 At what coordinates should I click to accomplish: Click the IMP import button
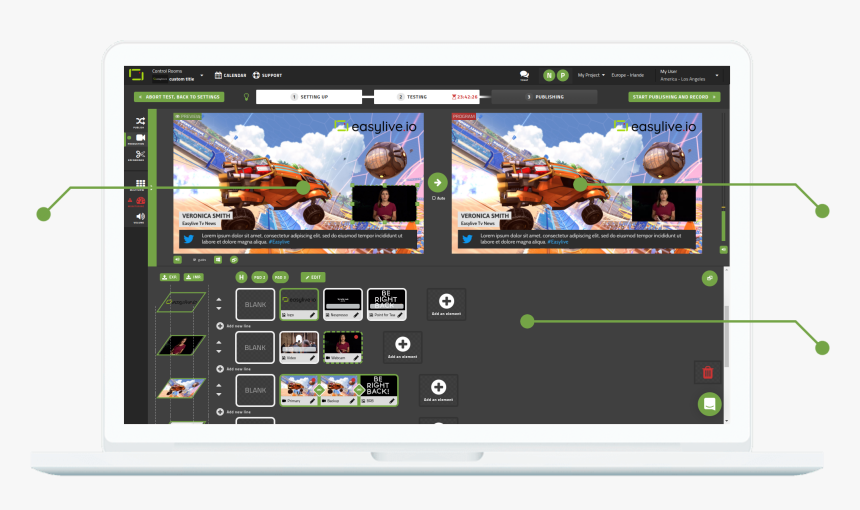194,277
